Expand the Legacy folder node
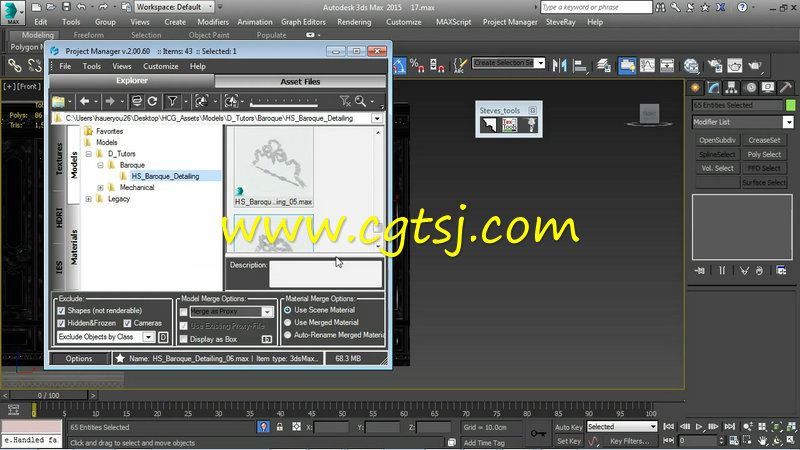Image resolution: width=800 pixels, height=450 pixels. (x=89, y=199)
